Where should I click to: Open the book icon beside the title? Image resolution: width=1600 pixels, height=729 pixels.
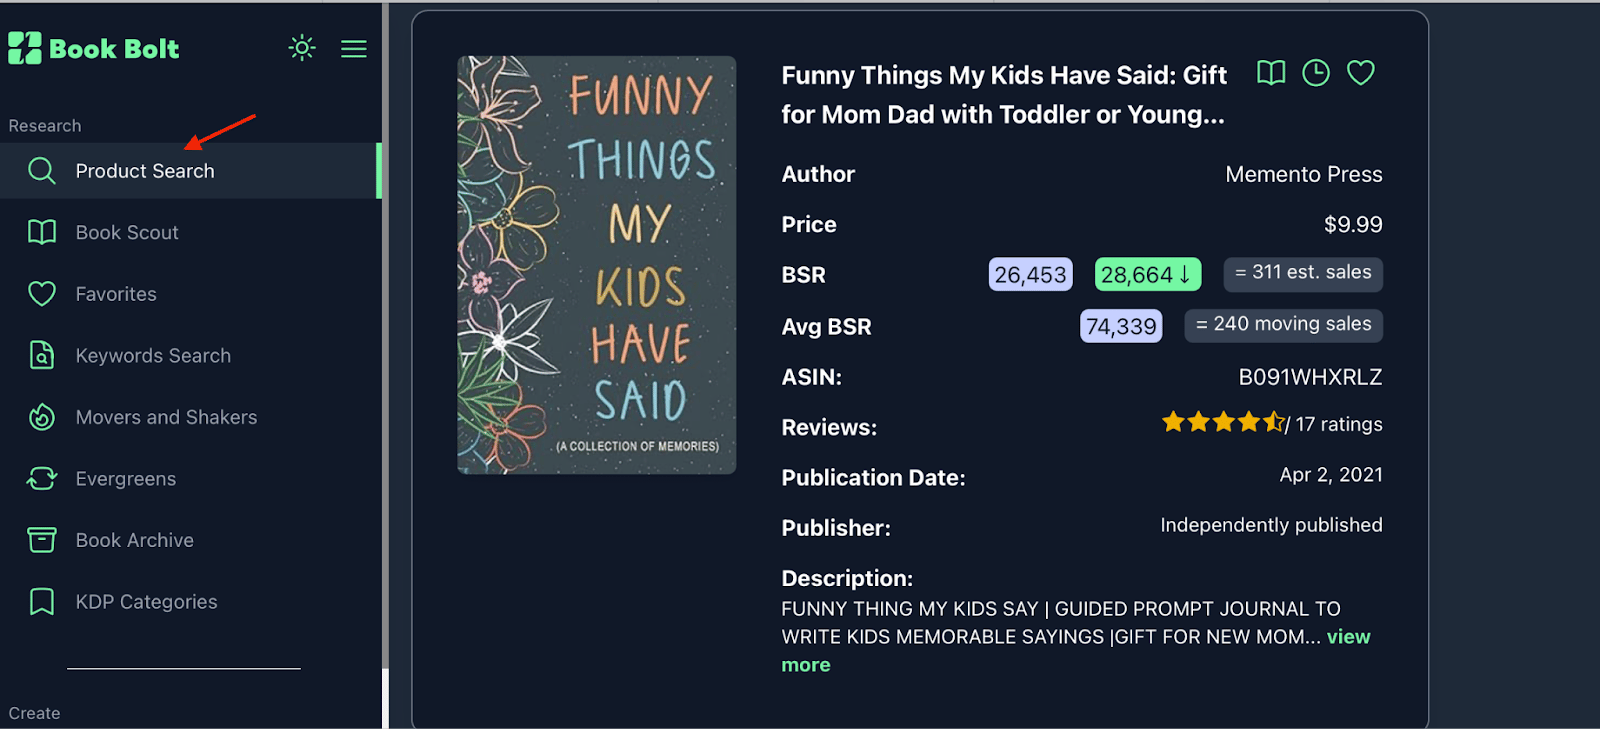[1271, 73]
